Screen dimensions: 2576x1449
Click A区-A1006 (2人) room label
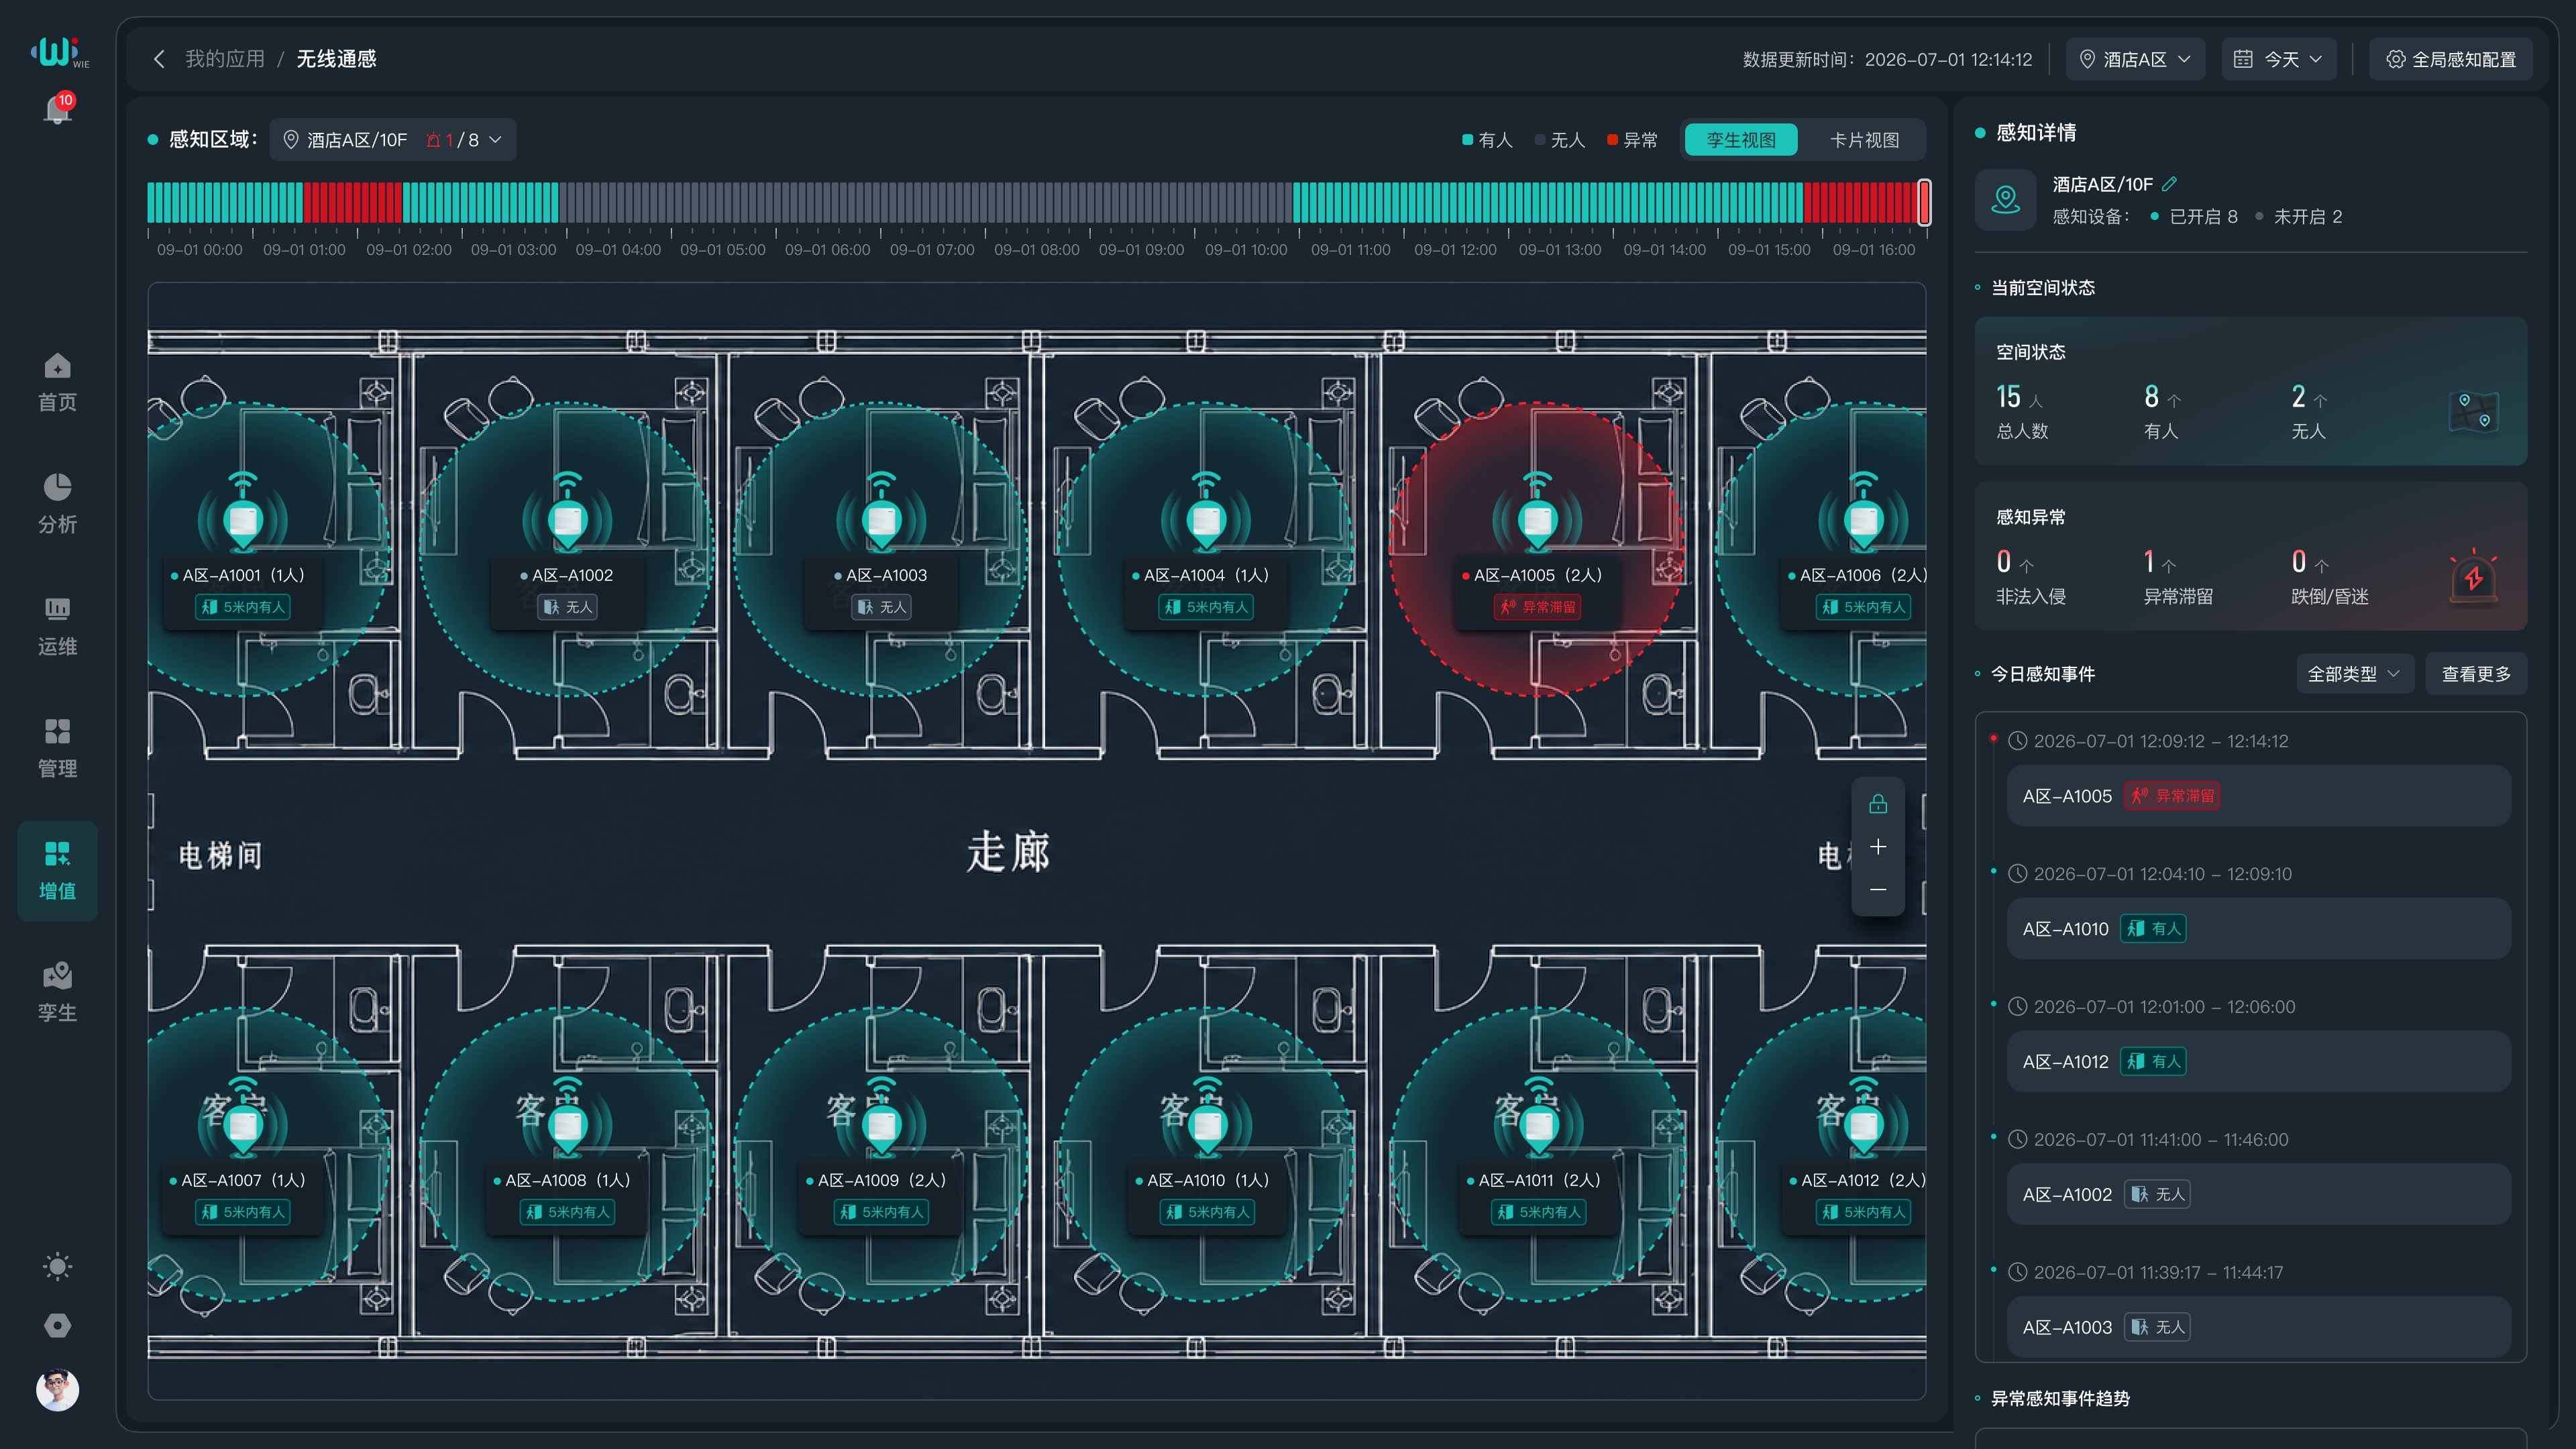[1858, 575]
